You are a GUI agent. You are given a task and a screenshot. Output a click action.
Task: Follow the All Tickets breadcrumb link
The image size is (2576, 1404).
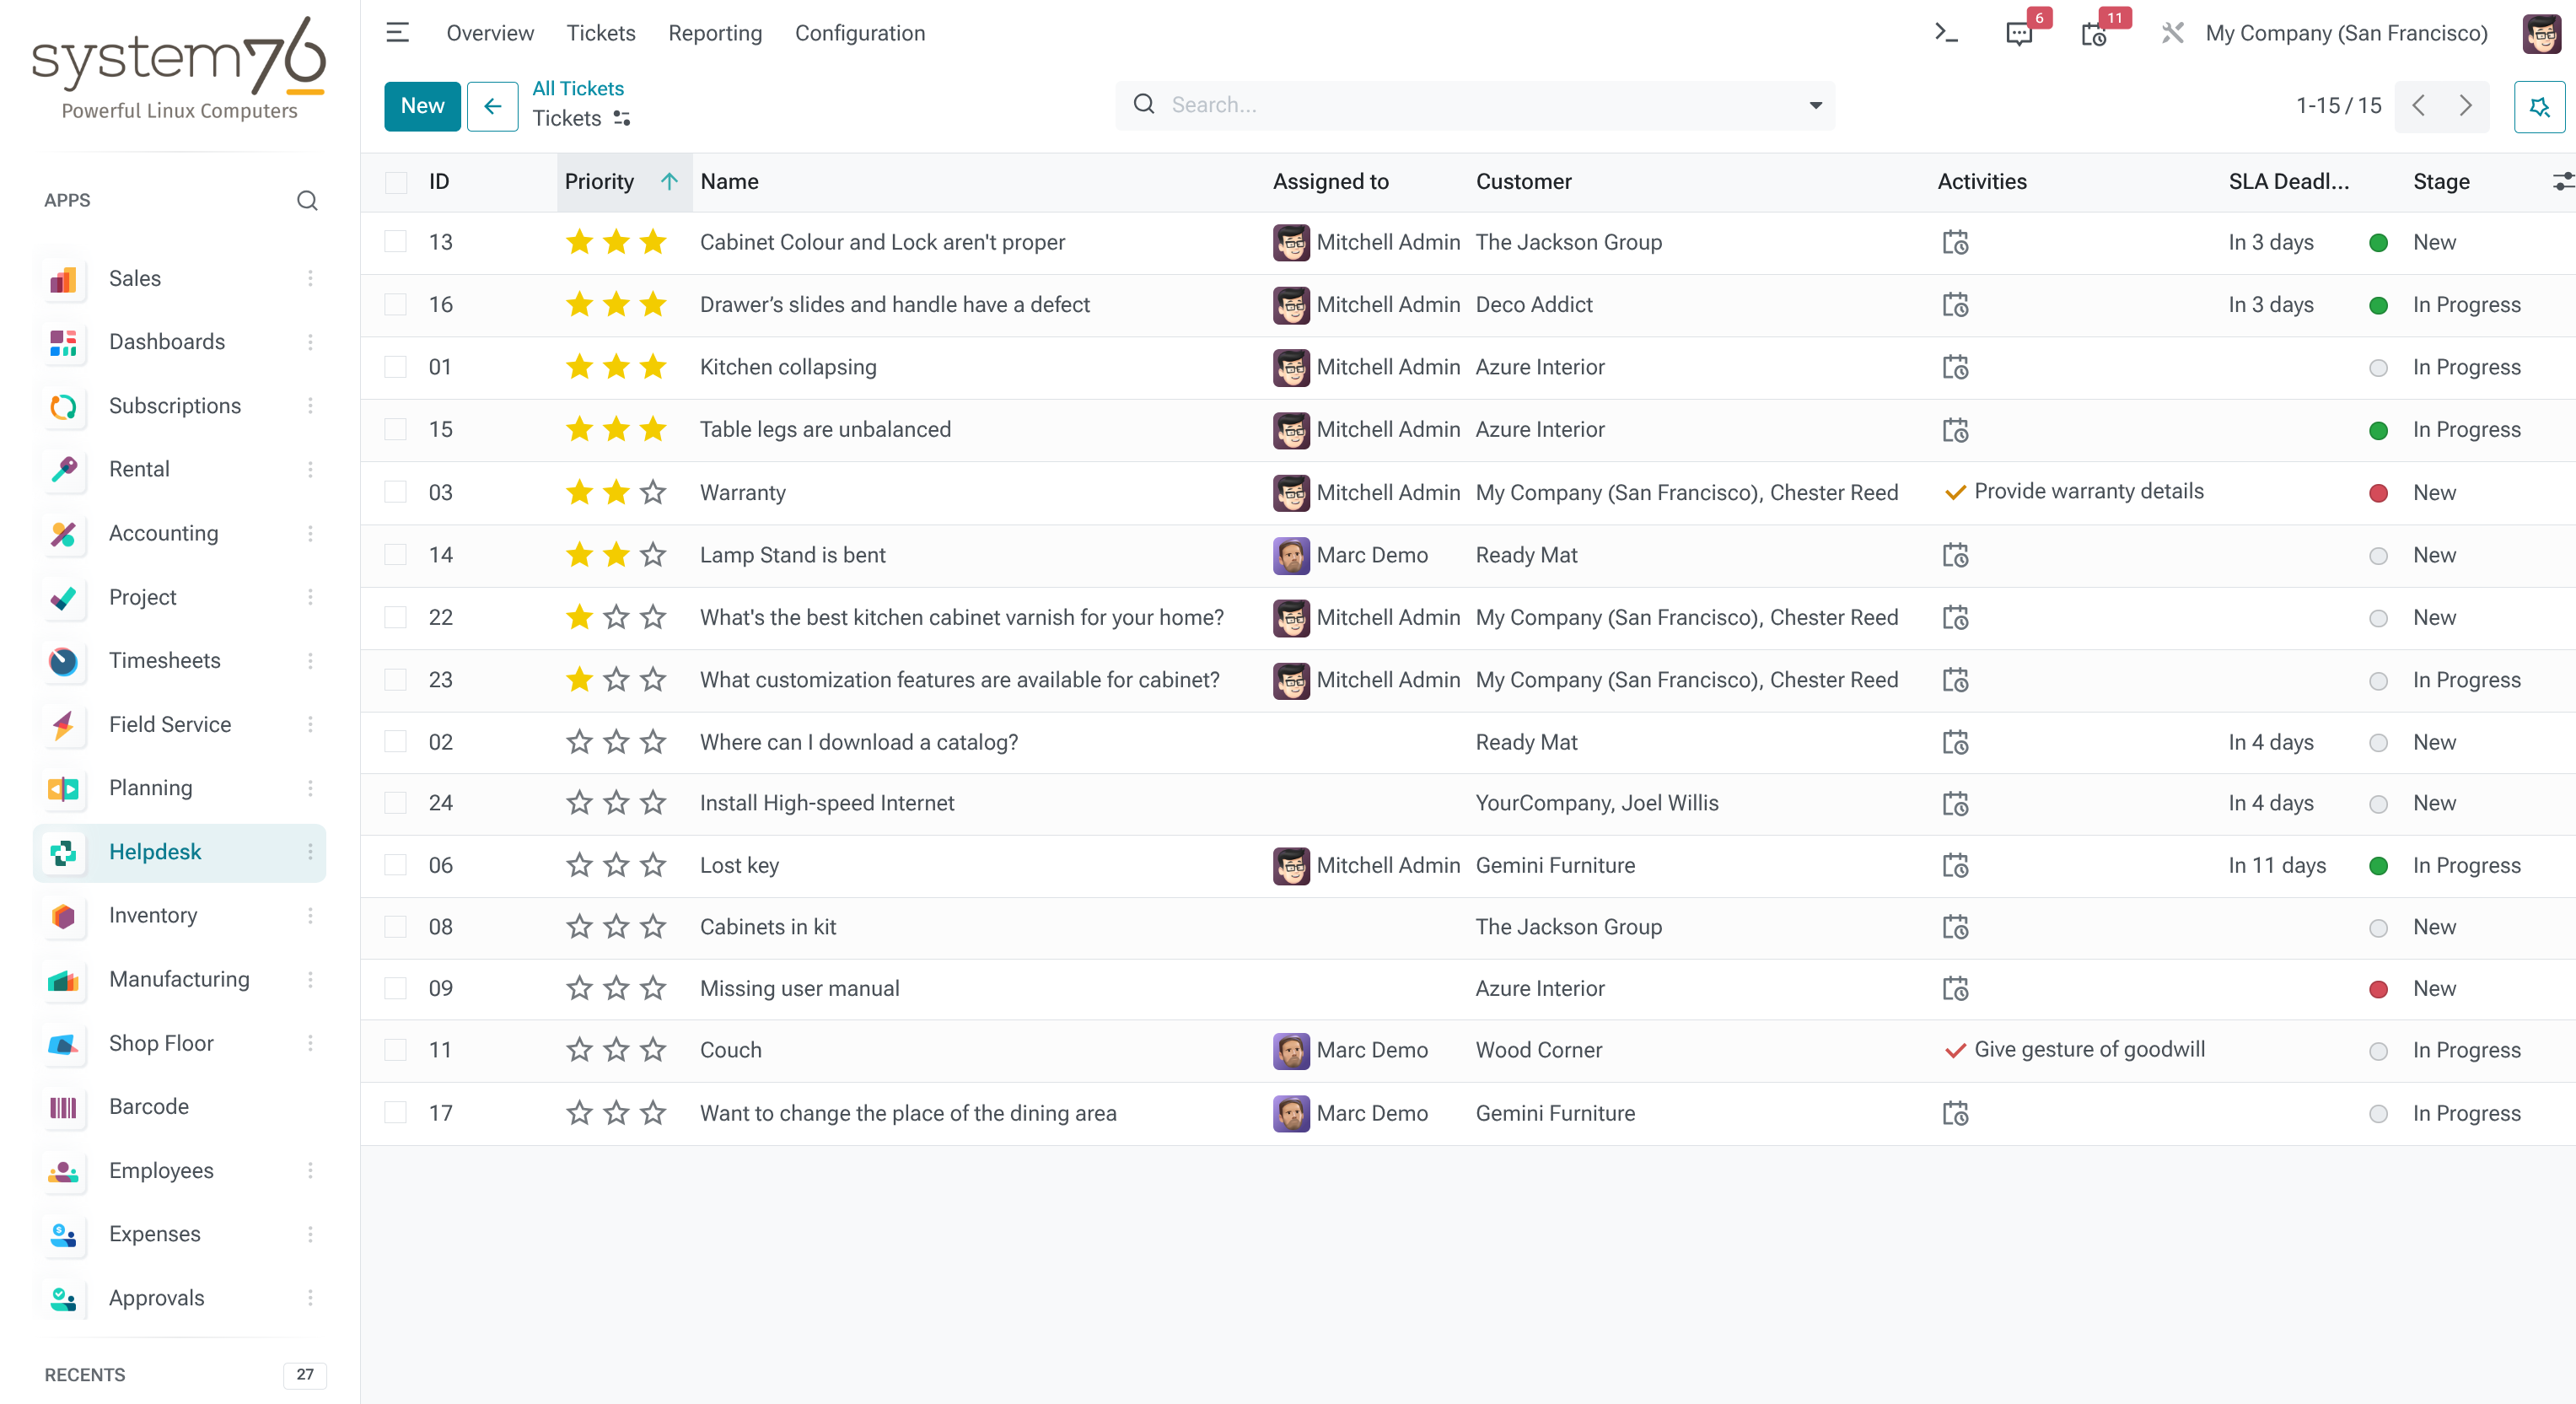pyautogui.click(x=578, y=89)
